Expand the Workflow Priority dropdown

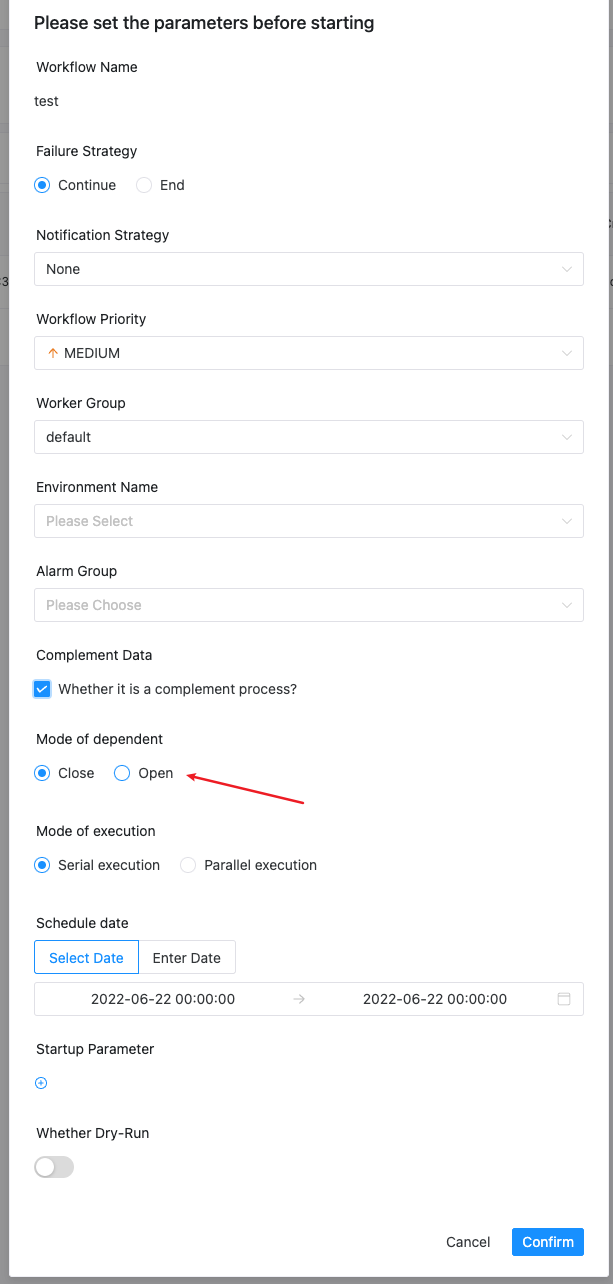(308, 353)
